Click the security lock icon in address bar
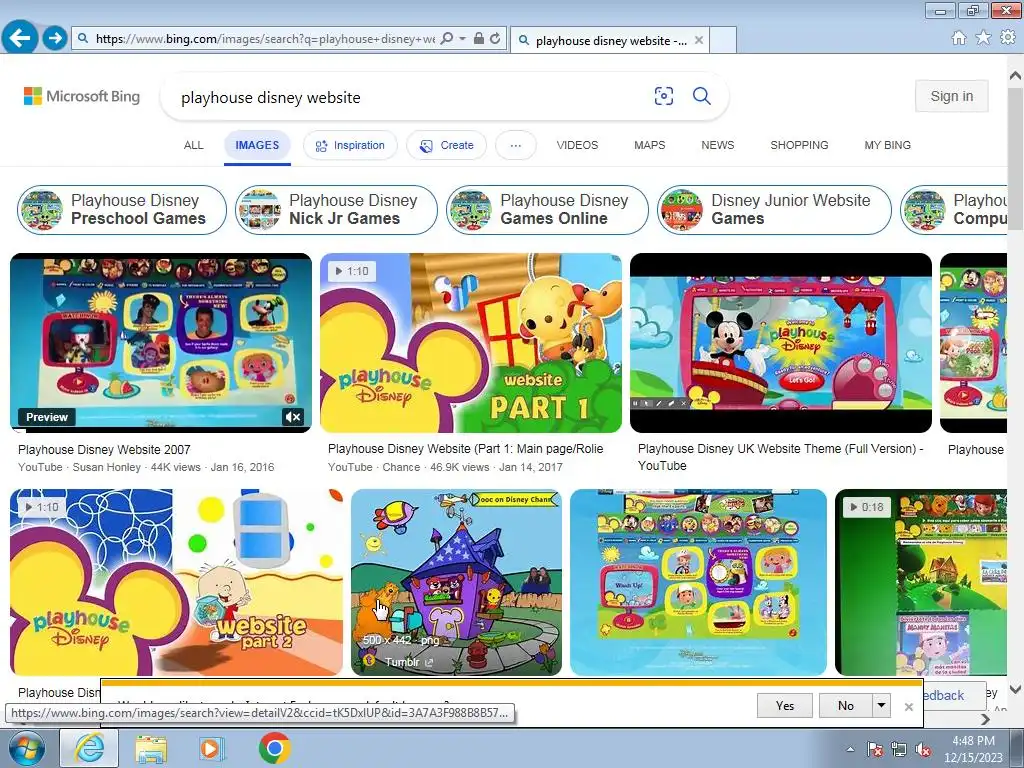1024x768 pixels. click(479, 39)
